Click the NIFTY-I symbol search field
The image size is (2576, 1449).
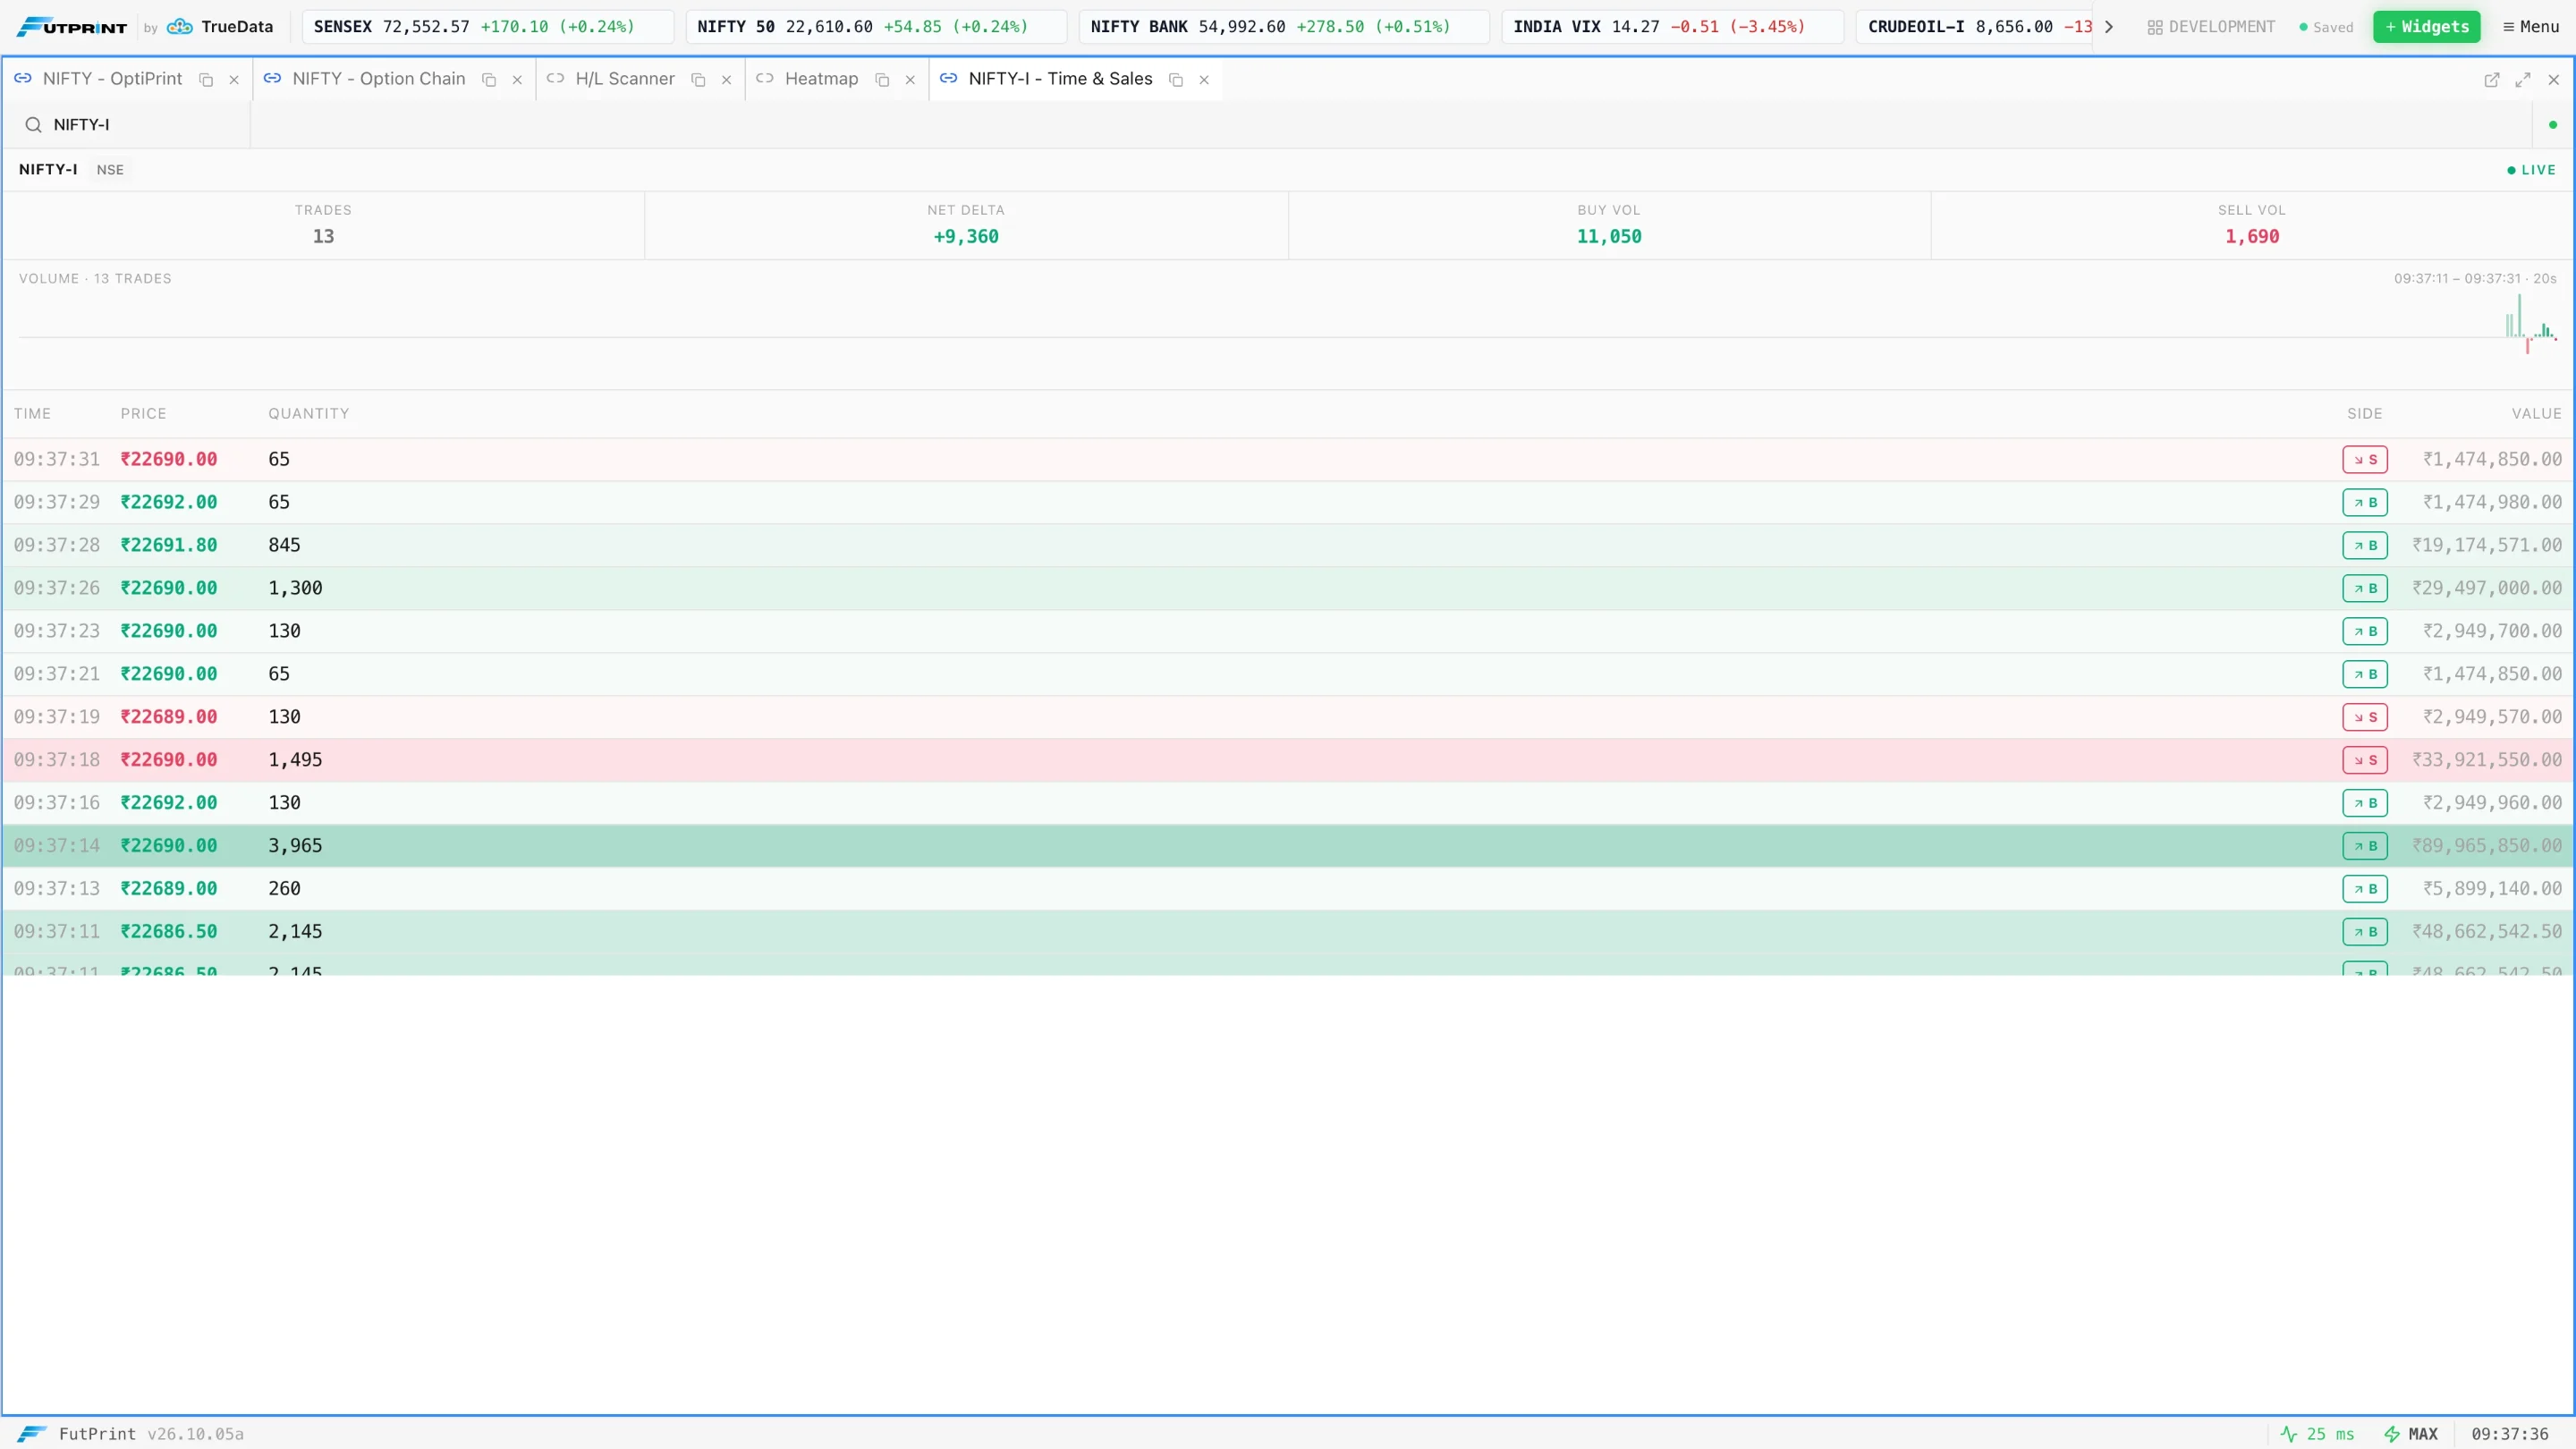[126, 125]
